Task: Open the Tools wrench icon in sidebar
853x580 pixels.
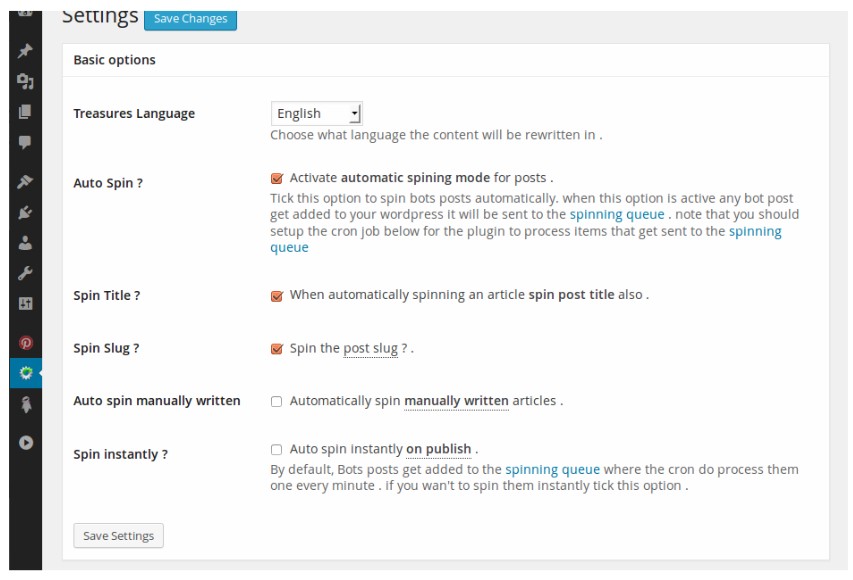Action: point(25,273)
